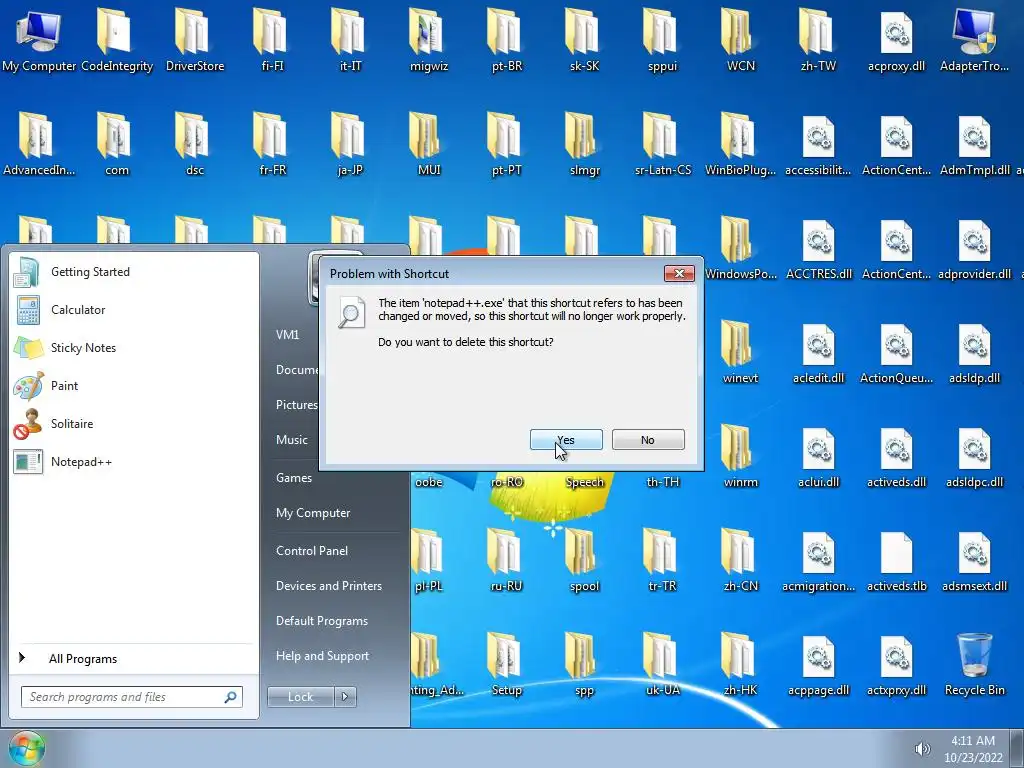The width and height of the screenshot is (1024, 768).
Task: Click the Windows Start orb
Action: tap(26, 748)
